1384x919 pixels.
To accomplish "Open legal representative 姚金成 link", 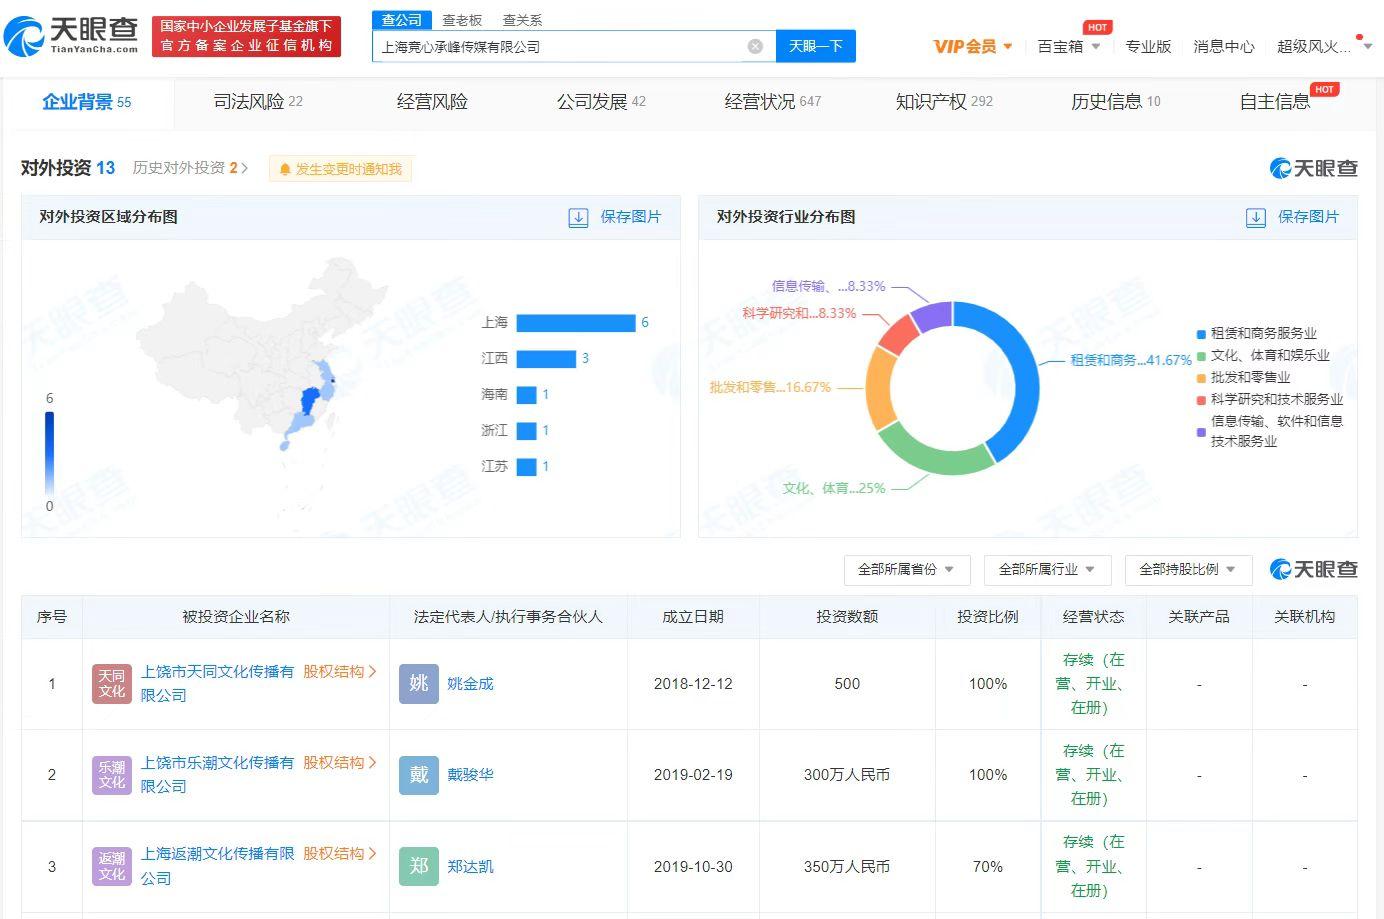I will tap(470, 684).
